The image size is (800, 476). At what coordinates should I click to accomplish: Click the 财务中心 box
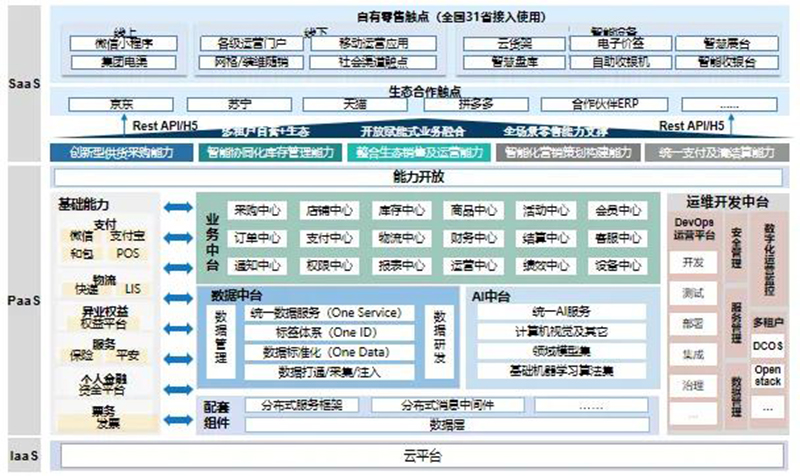[x=473, y=238]
